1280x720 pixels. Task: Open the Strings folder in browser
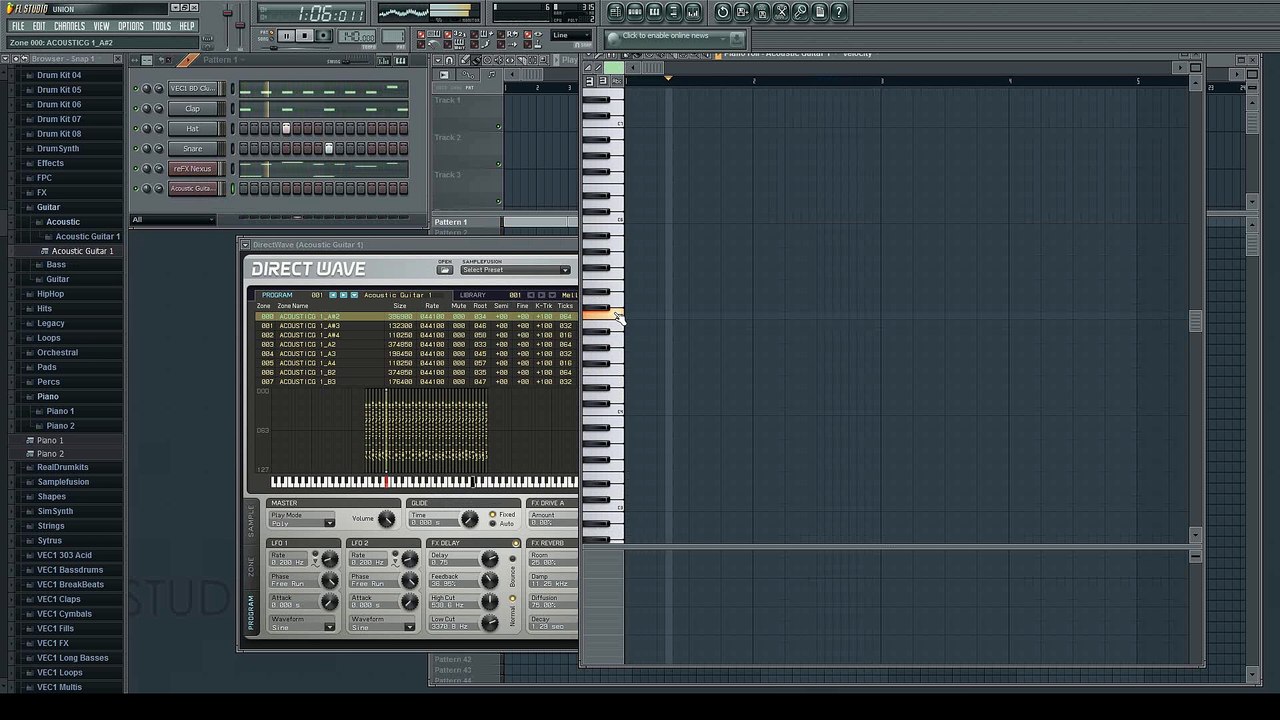[x=51, y=526]
